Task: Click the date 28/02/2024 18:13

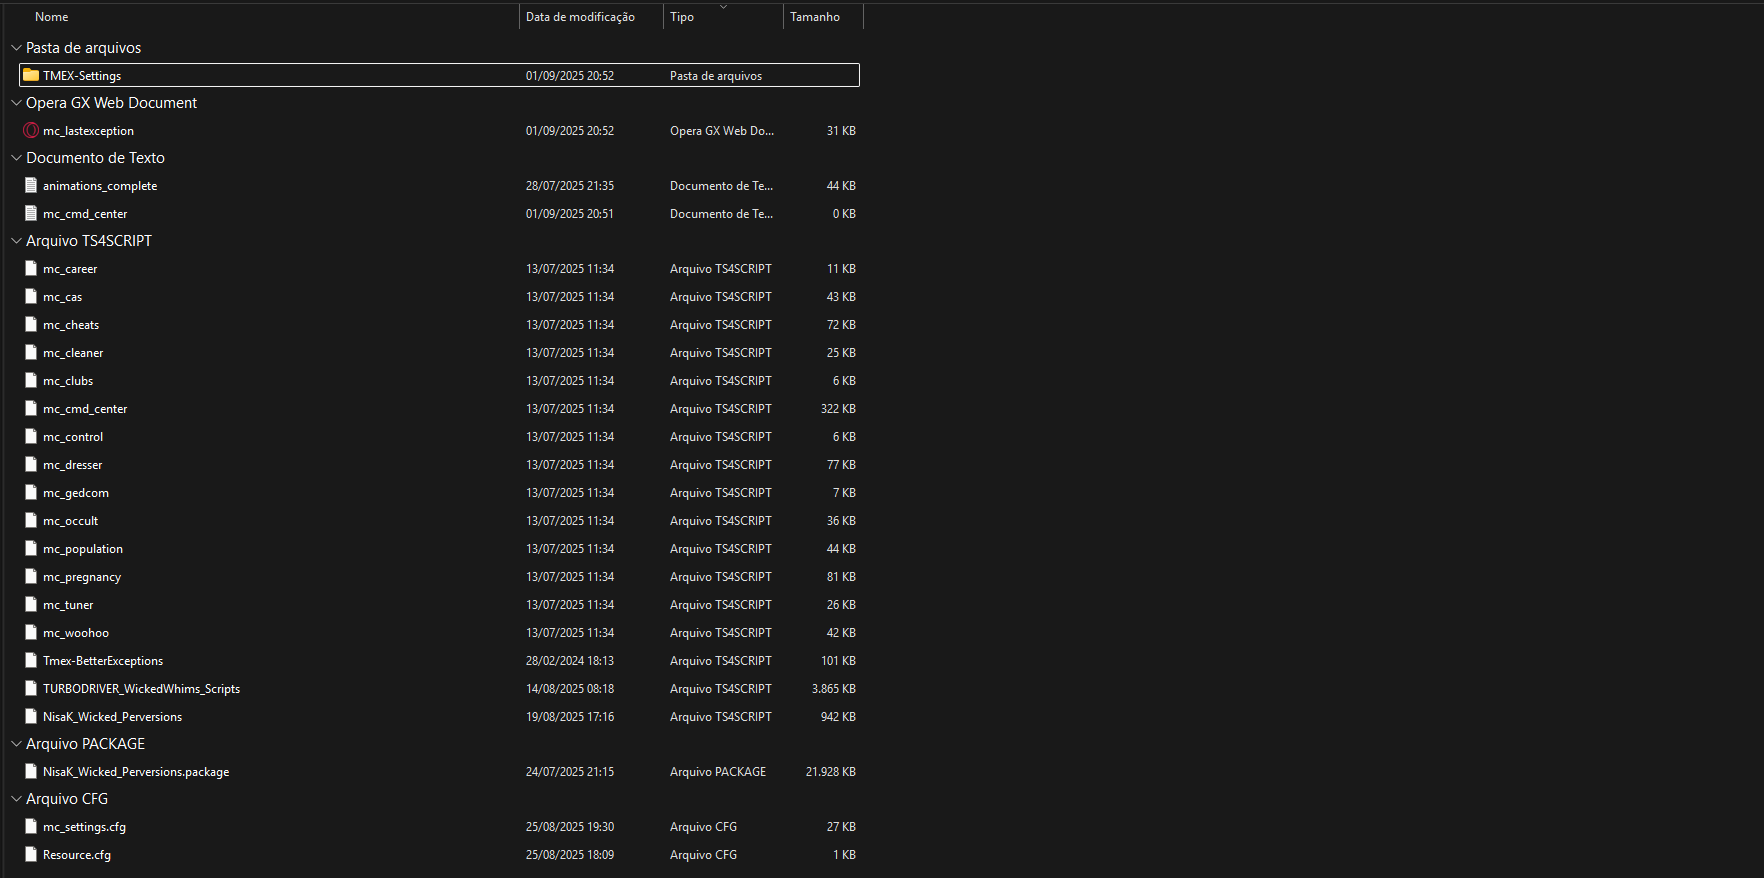Action: [570, 661]
